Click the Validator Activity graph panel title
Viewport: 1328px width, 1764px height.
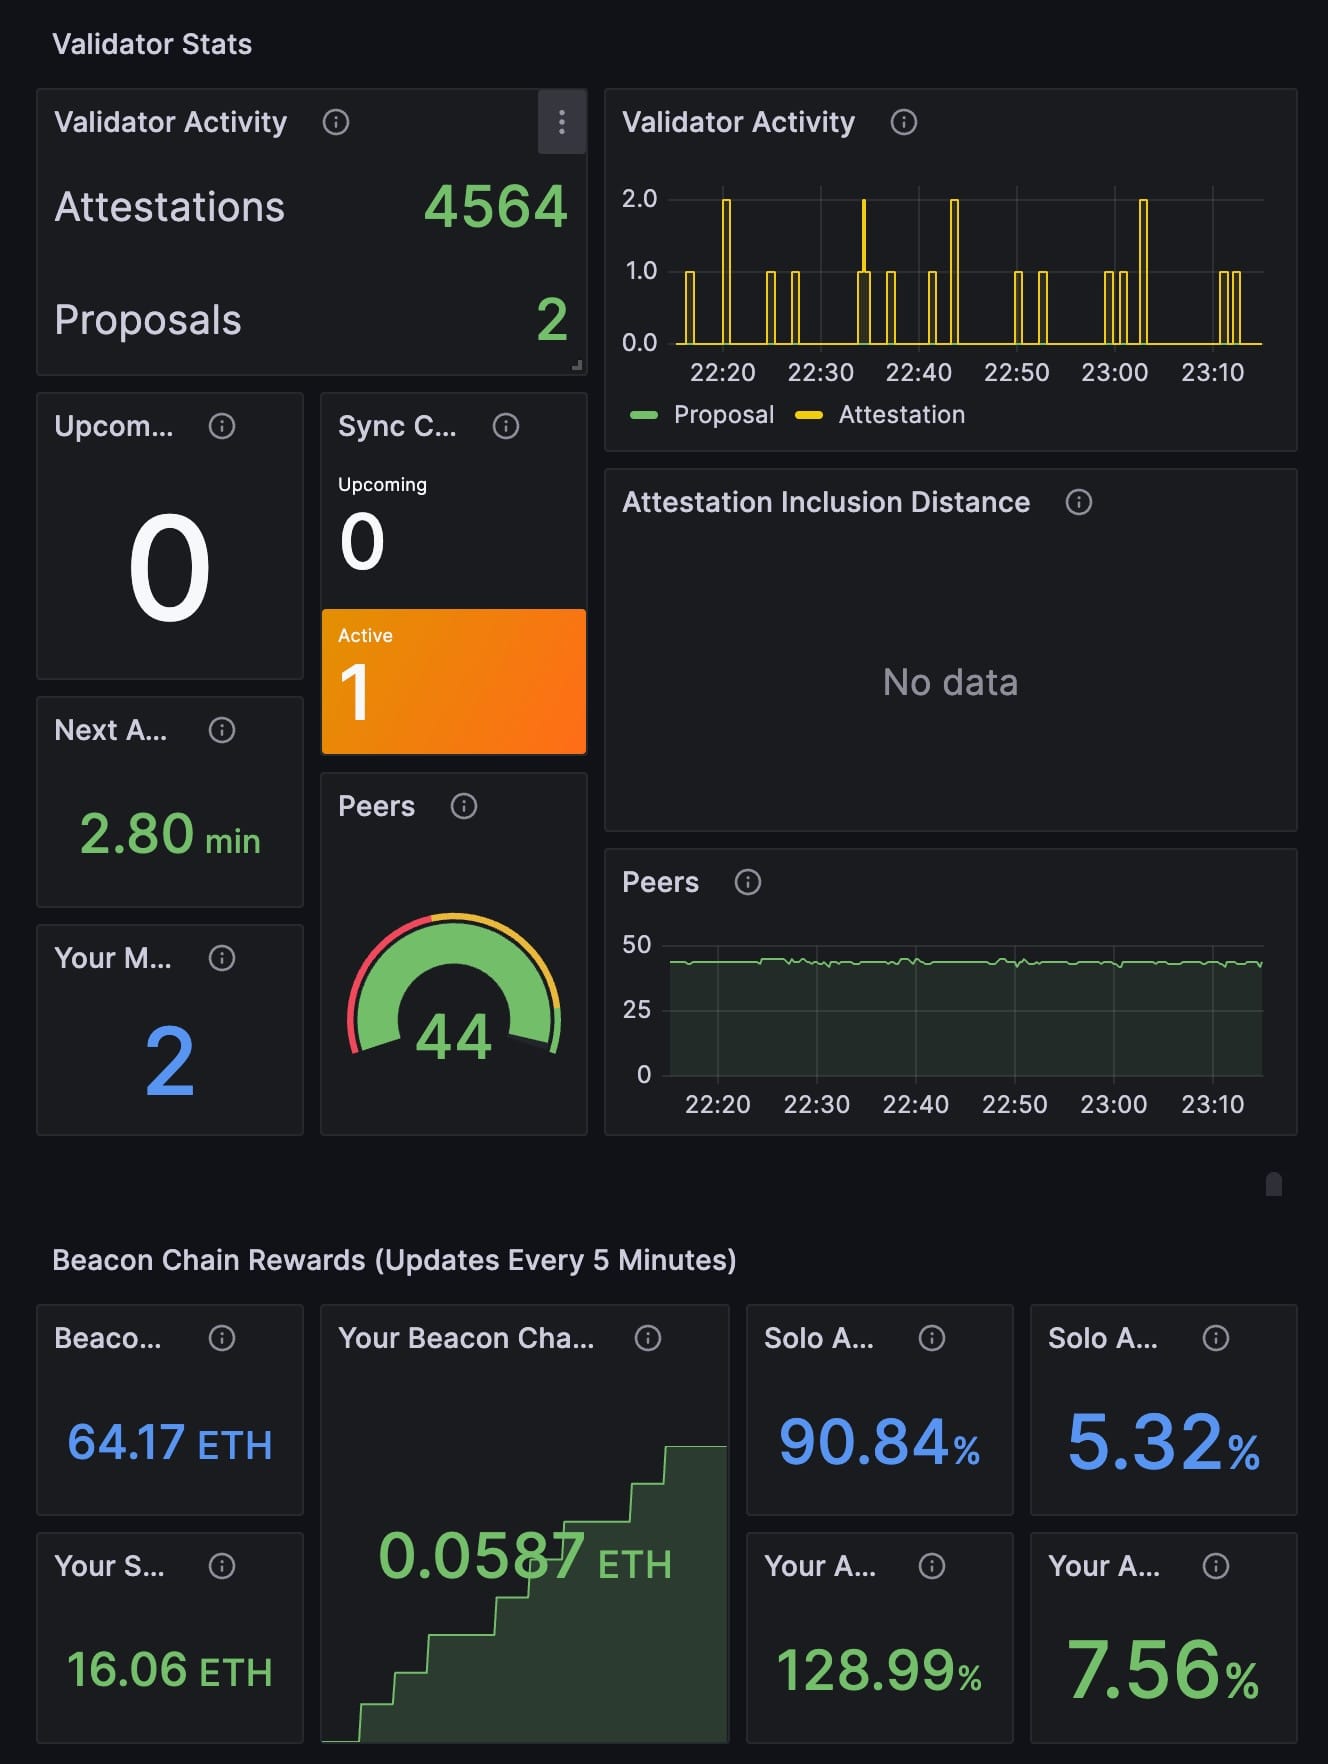[738, 122]
